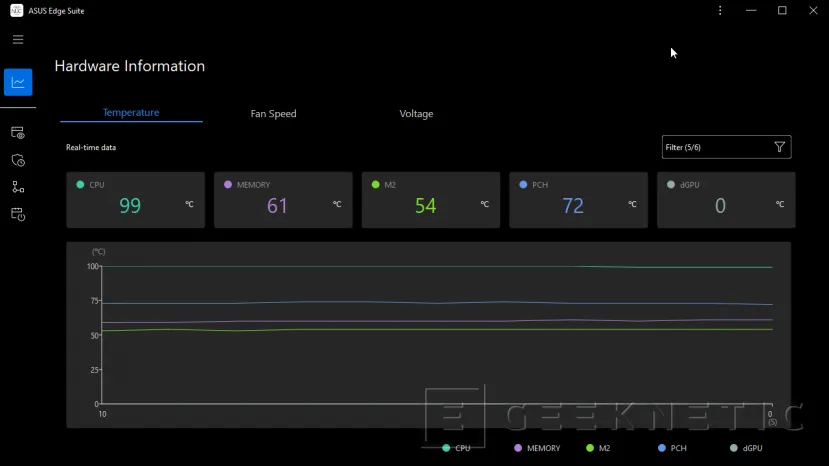The width and height of the screenshot is (829, 466).
Task: Toggle the MEMORY series in chart legend
Action: pos(536,448)
